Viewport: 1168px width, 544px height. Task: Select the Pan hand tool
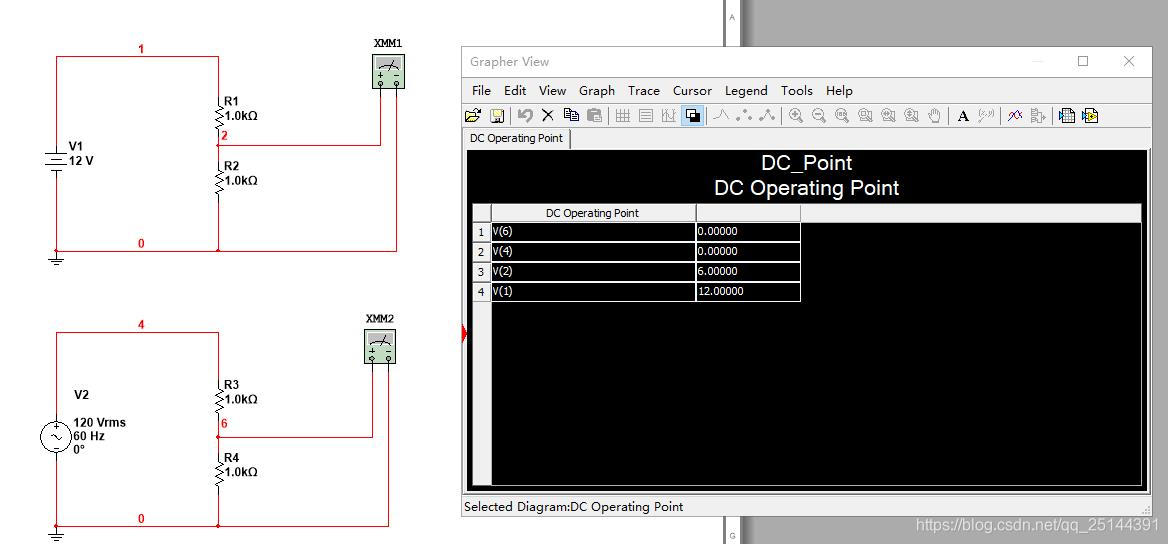pyautogui.click(x=934, y=116)
